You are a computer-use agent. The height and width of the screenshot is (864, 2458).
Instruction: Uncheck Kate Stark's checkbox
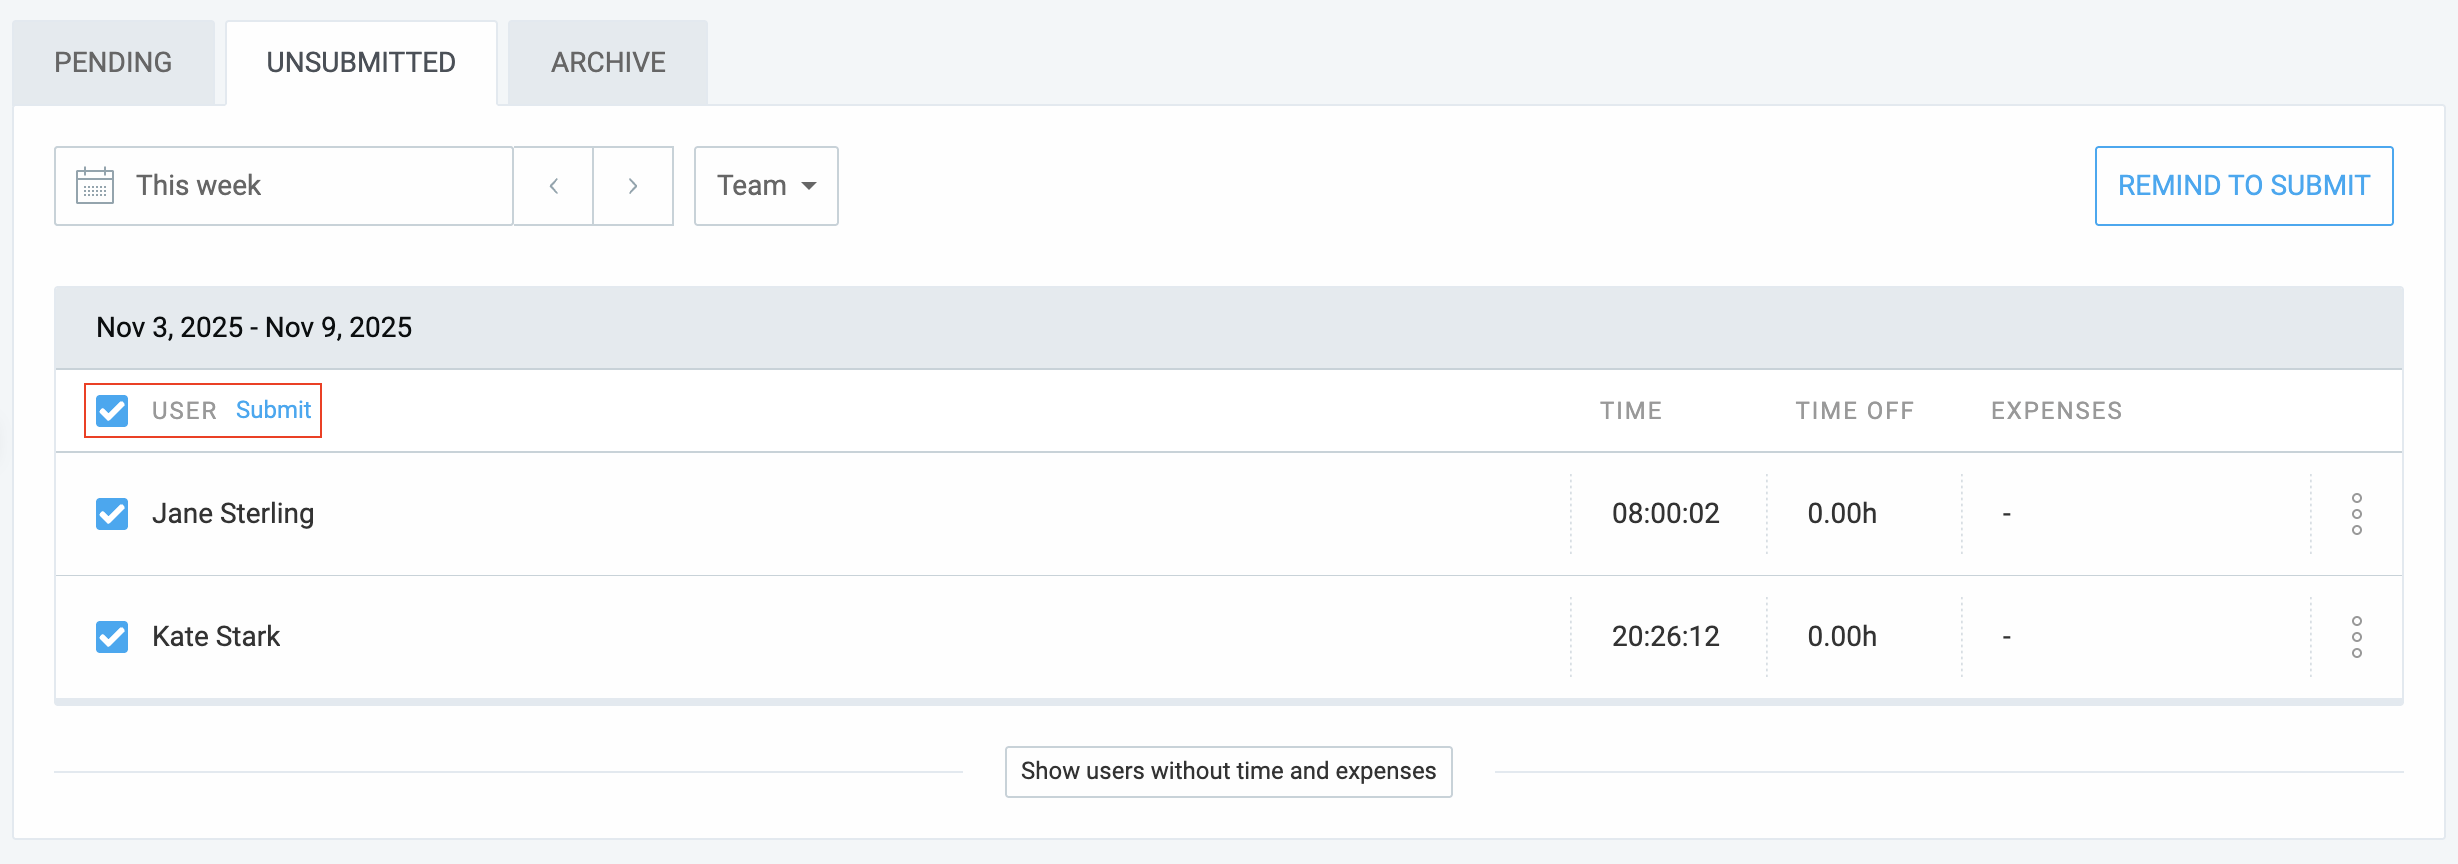tap(112, 637)
